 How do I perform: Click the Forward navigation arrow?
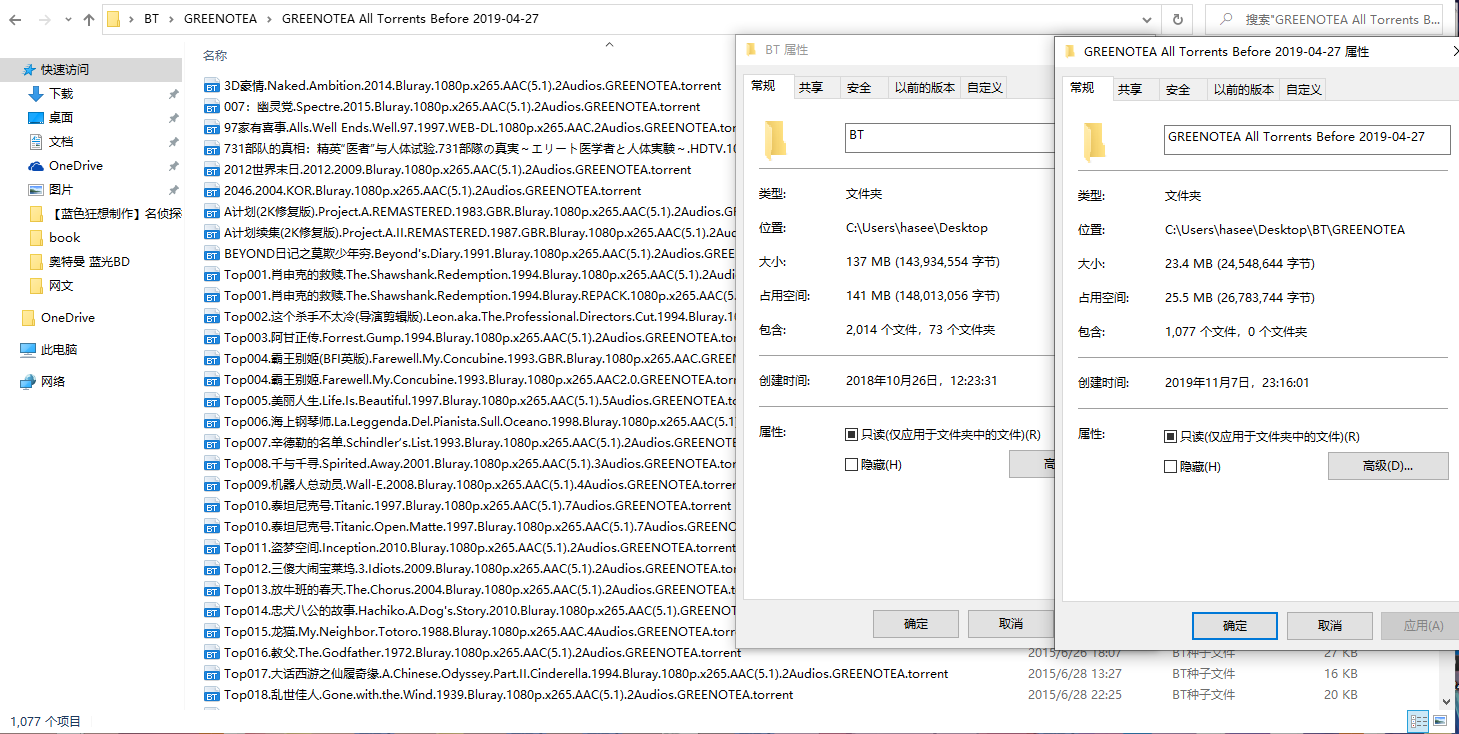point(45,19)
